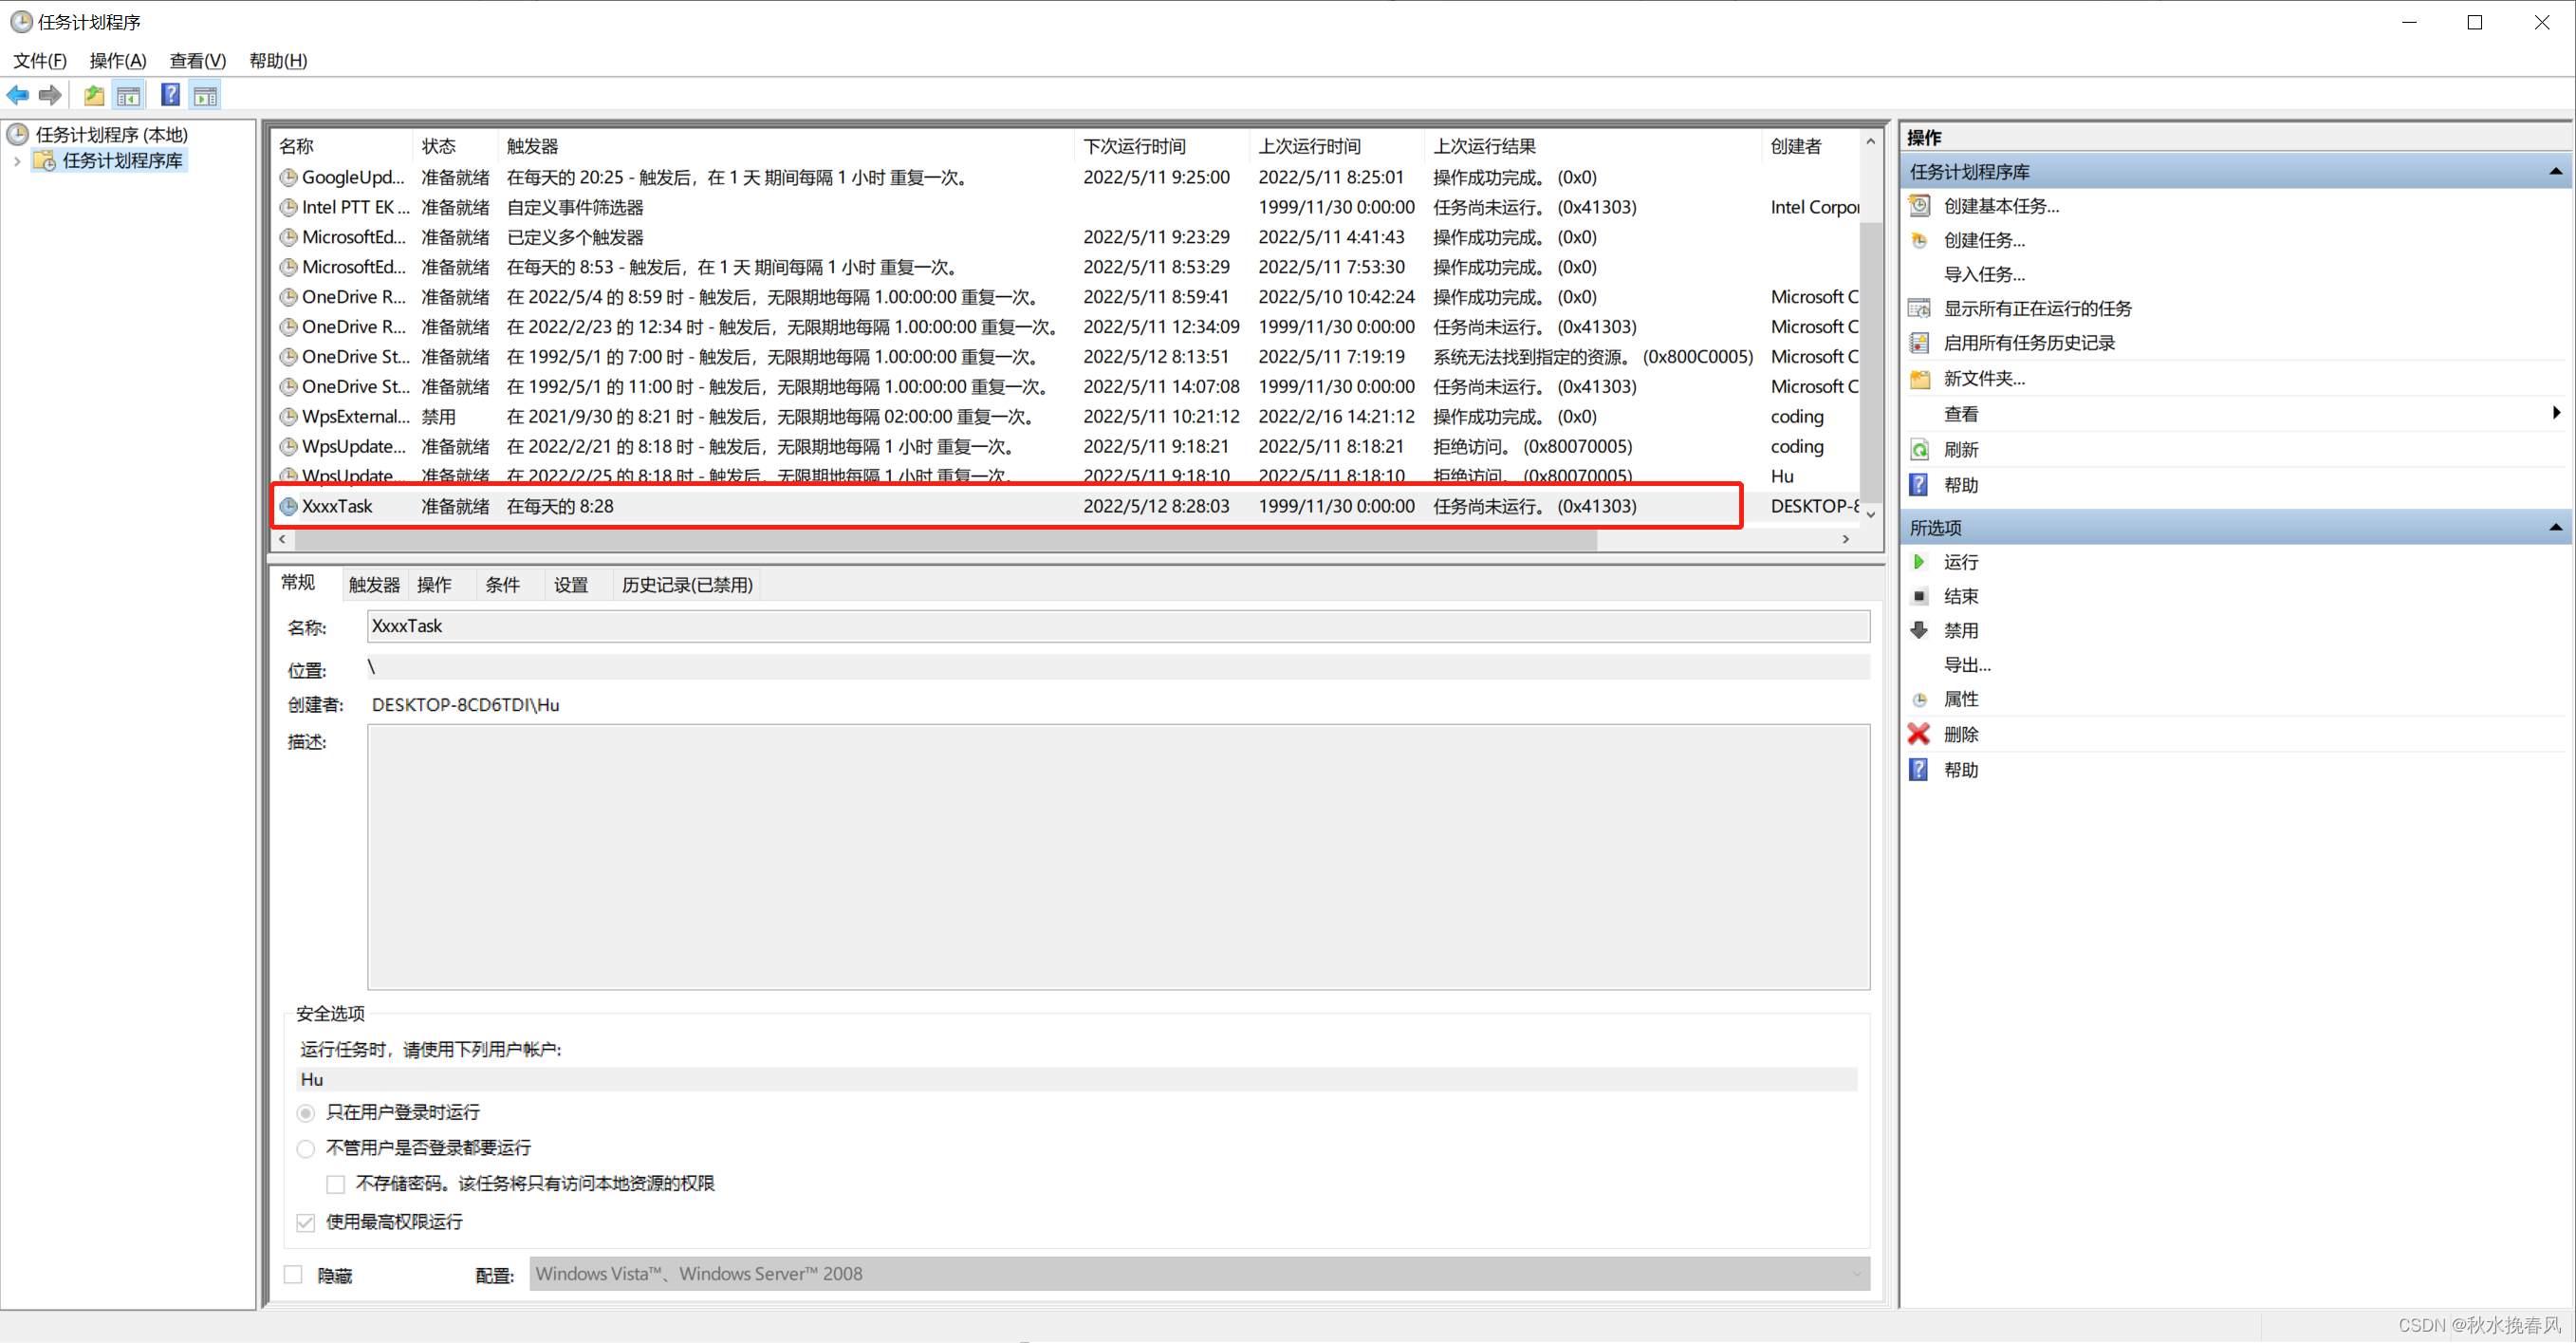This screenshot has width=2576, height=1343.
Task: Expand the 任务计划程序库 tree node arrow
Action: [x=17, y=161]
